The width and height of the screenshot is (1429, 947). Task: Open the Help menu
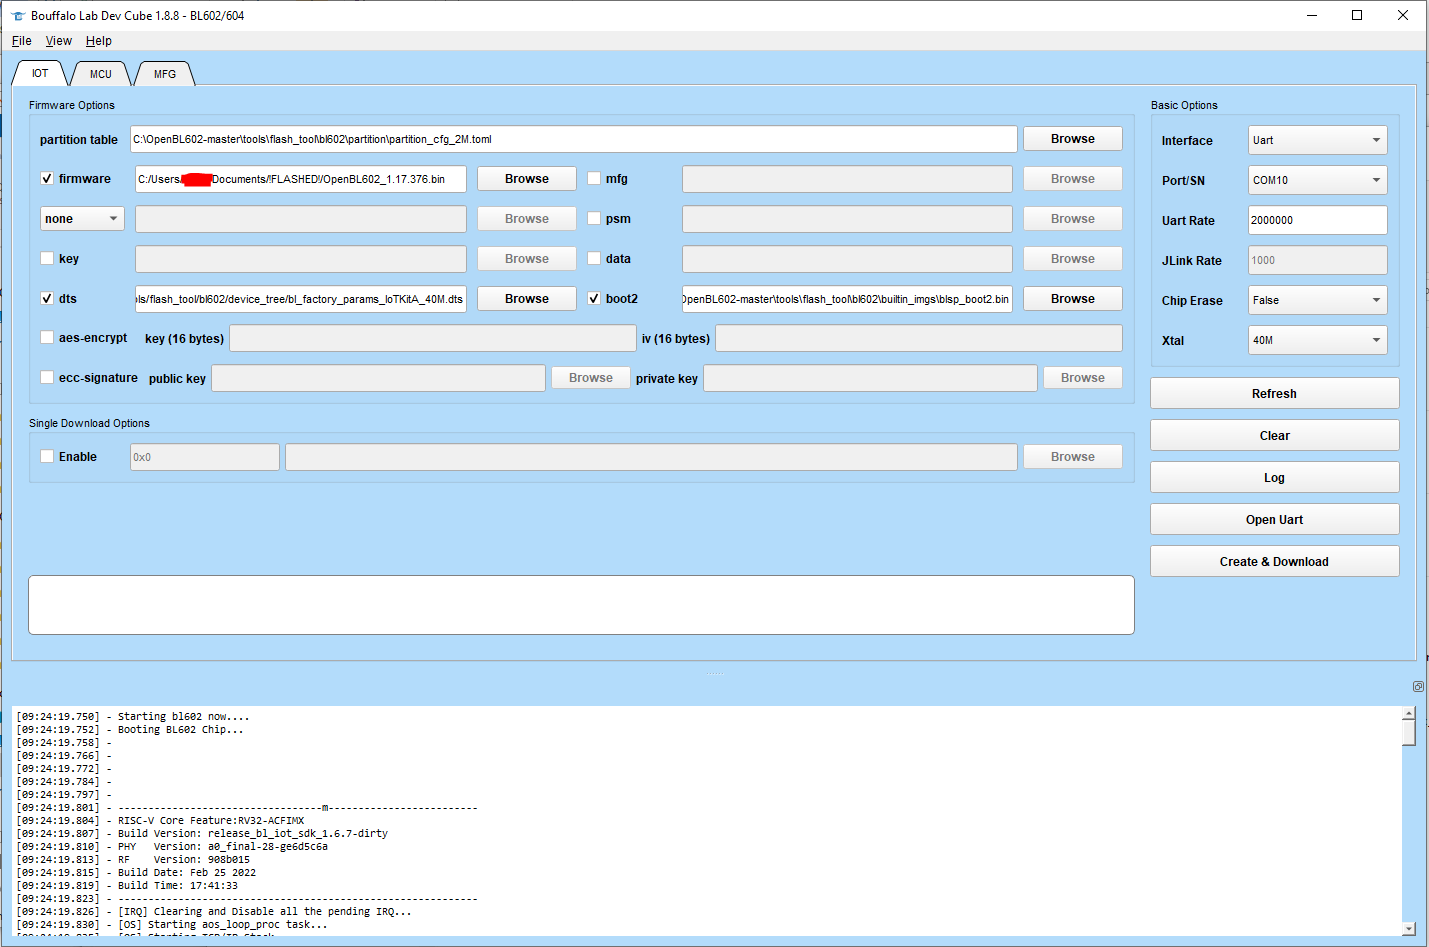click(x=99, y=41)
